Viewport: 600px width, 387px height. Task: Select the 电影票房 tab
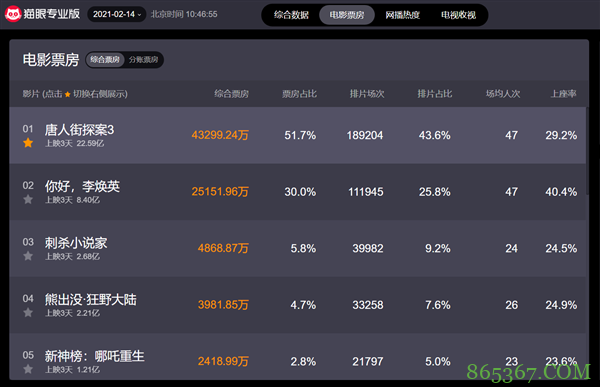tap(347, 15)
